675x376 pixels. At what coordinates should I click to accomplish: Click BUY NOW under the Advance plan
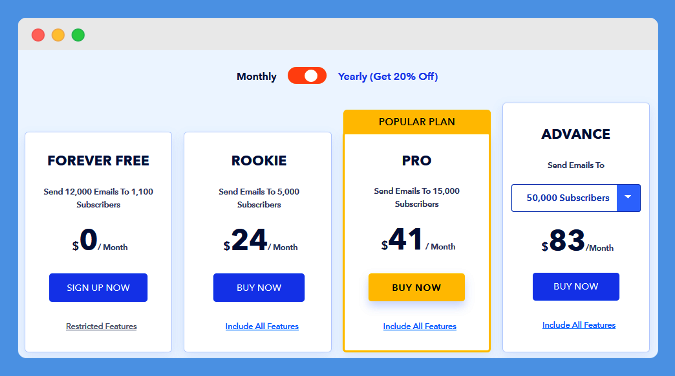[576, 286]
